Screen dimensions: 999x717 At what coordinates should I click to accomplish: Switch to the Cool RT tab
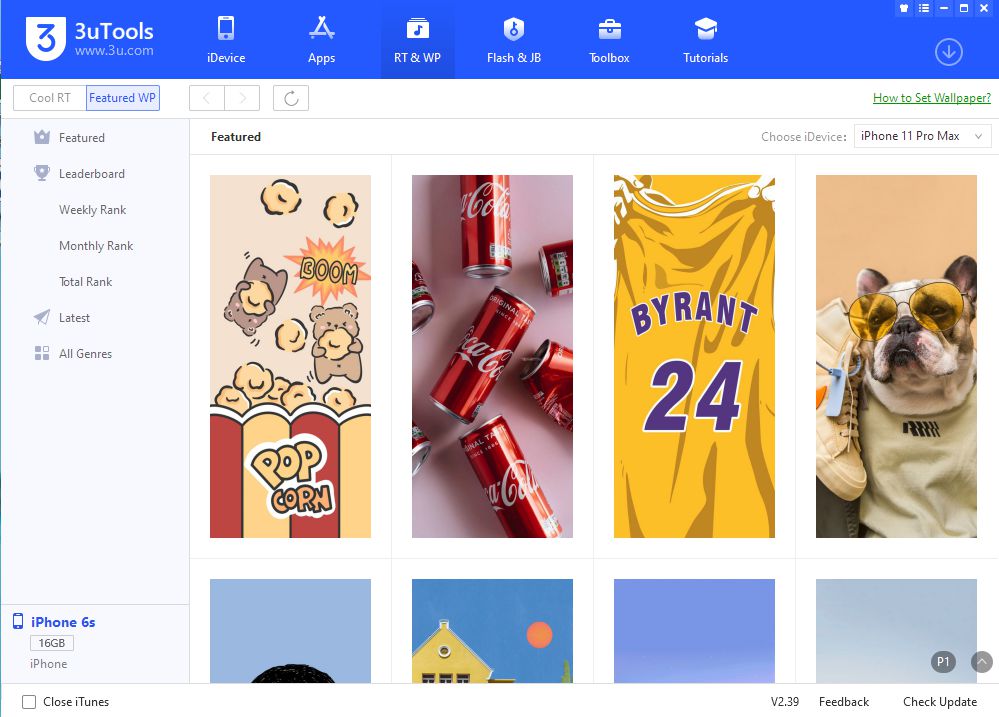tap(49, 97)
